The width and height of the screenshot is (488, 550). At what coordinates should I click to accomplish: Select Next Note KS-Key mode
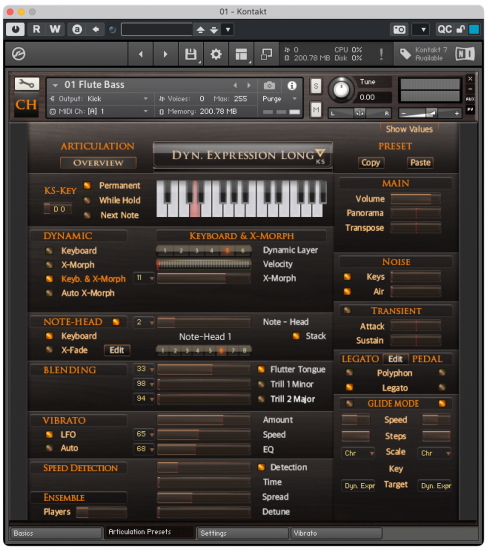pos(87,215)
